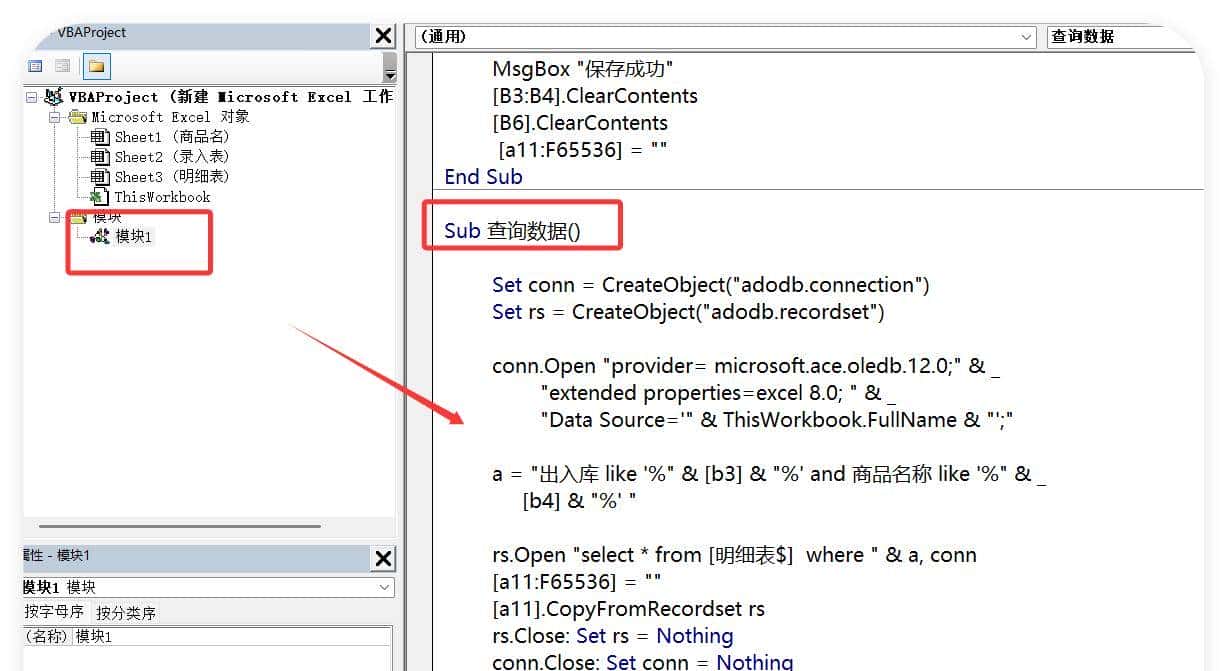Select 模块1 module in project tree

133,237
